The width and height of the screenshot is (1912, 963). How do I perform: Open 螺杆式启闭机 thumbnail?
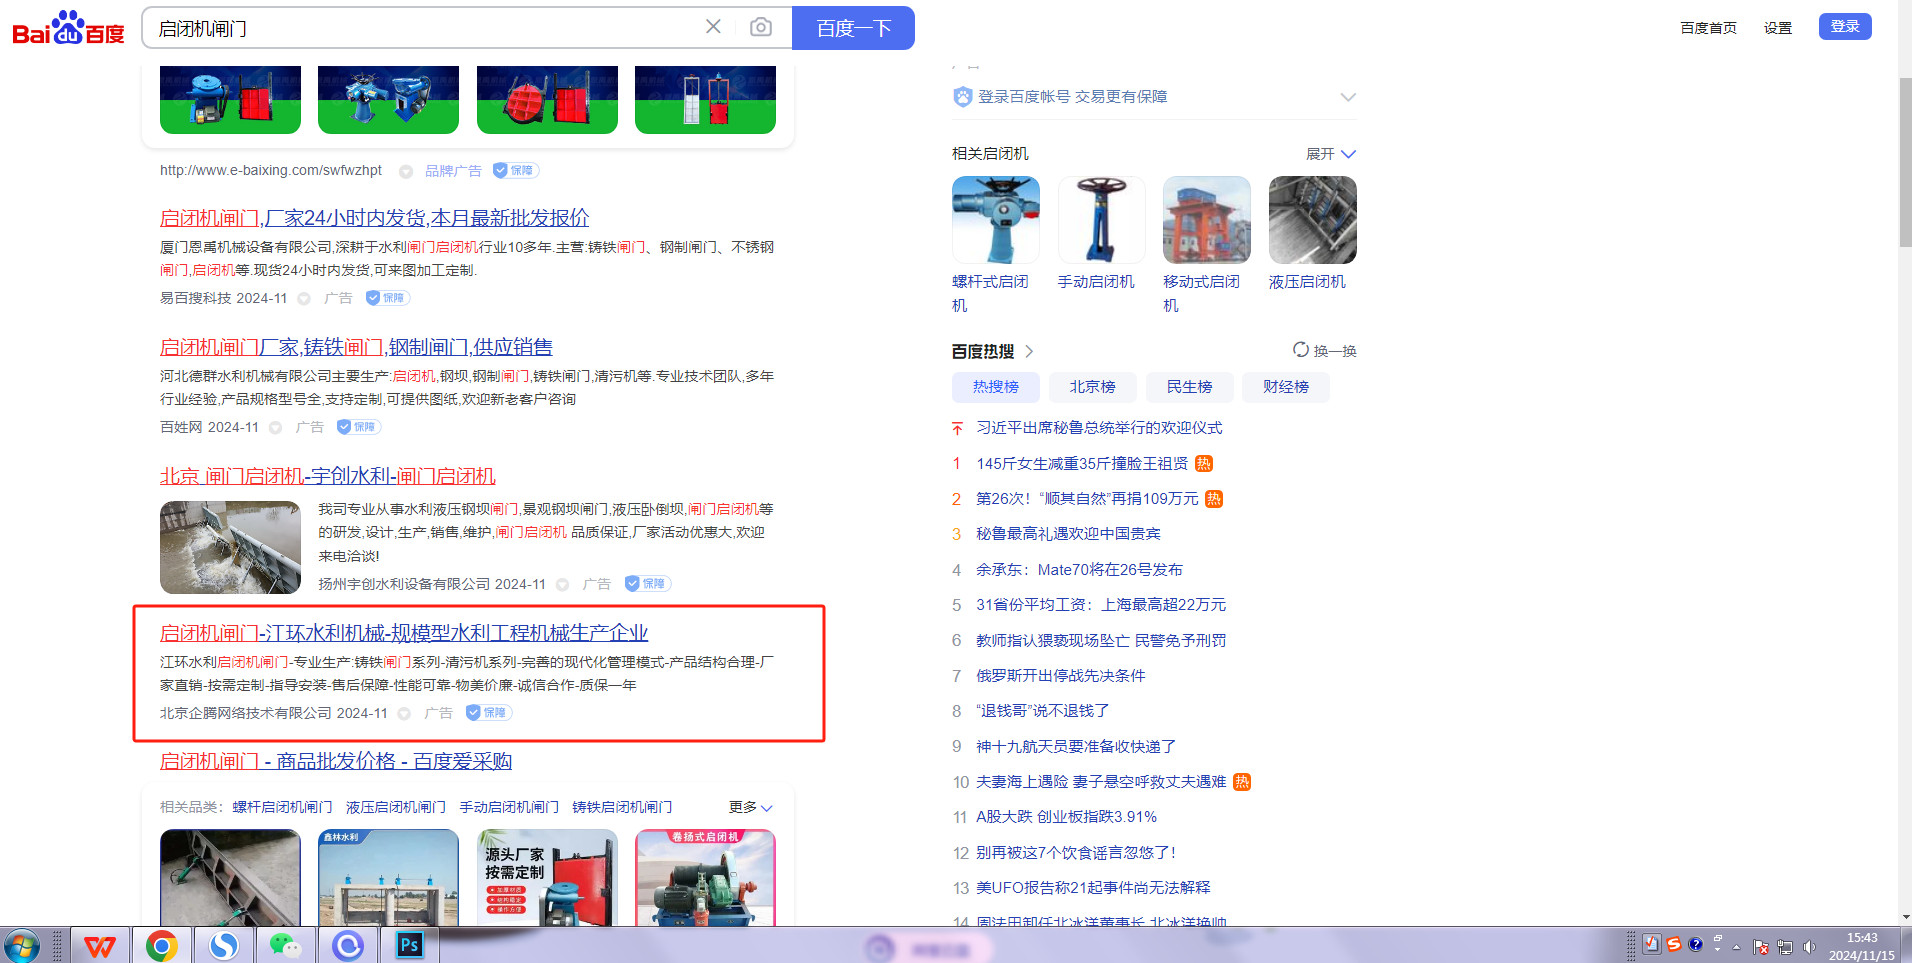click(x=996, y=220)
